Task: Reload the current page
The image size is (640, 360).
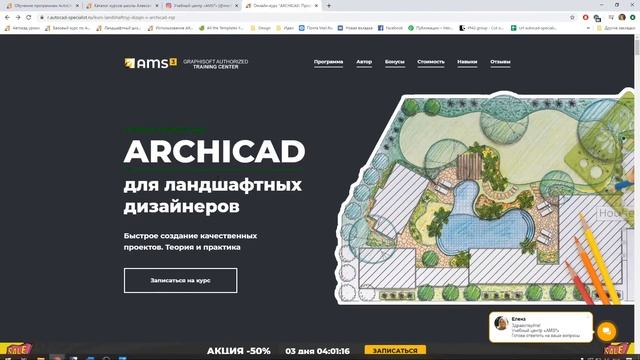Action: coord(29,18)
